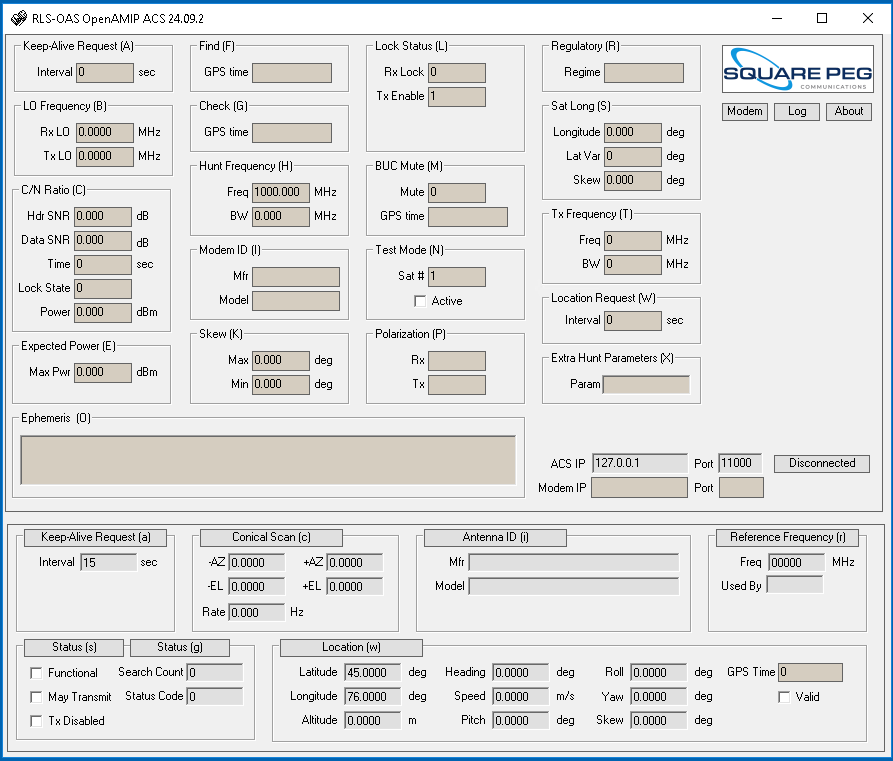The image size is (893, 761).
Task: Click the Rx Lock field
Action: click(457, 72)
